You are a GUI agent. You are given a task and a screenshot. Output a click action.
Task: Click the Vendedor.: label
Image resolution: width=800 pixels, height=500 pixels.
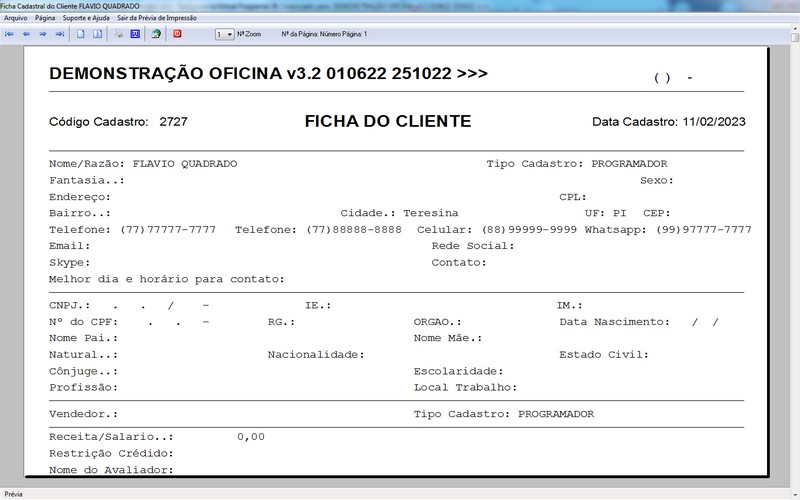[x=84, y=414]
